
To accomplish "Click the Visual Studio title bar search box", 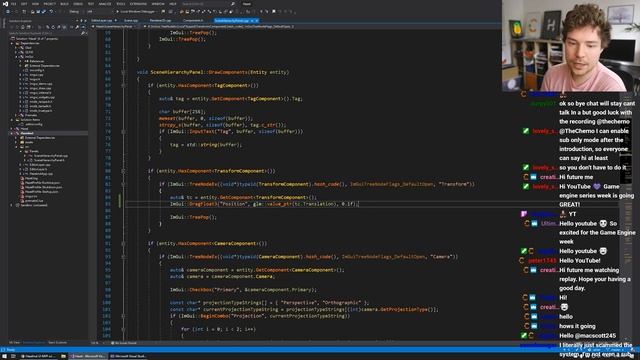I will 208,4.
